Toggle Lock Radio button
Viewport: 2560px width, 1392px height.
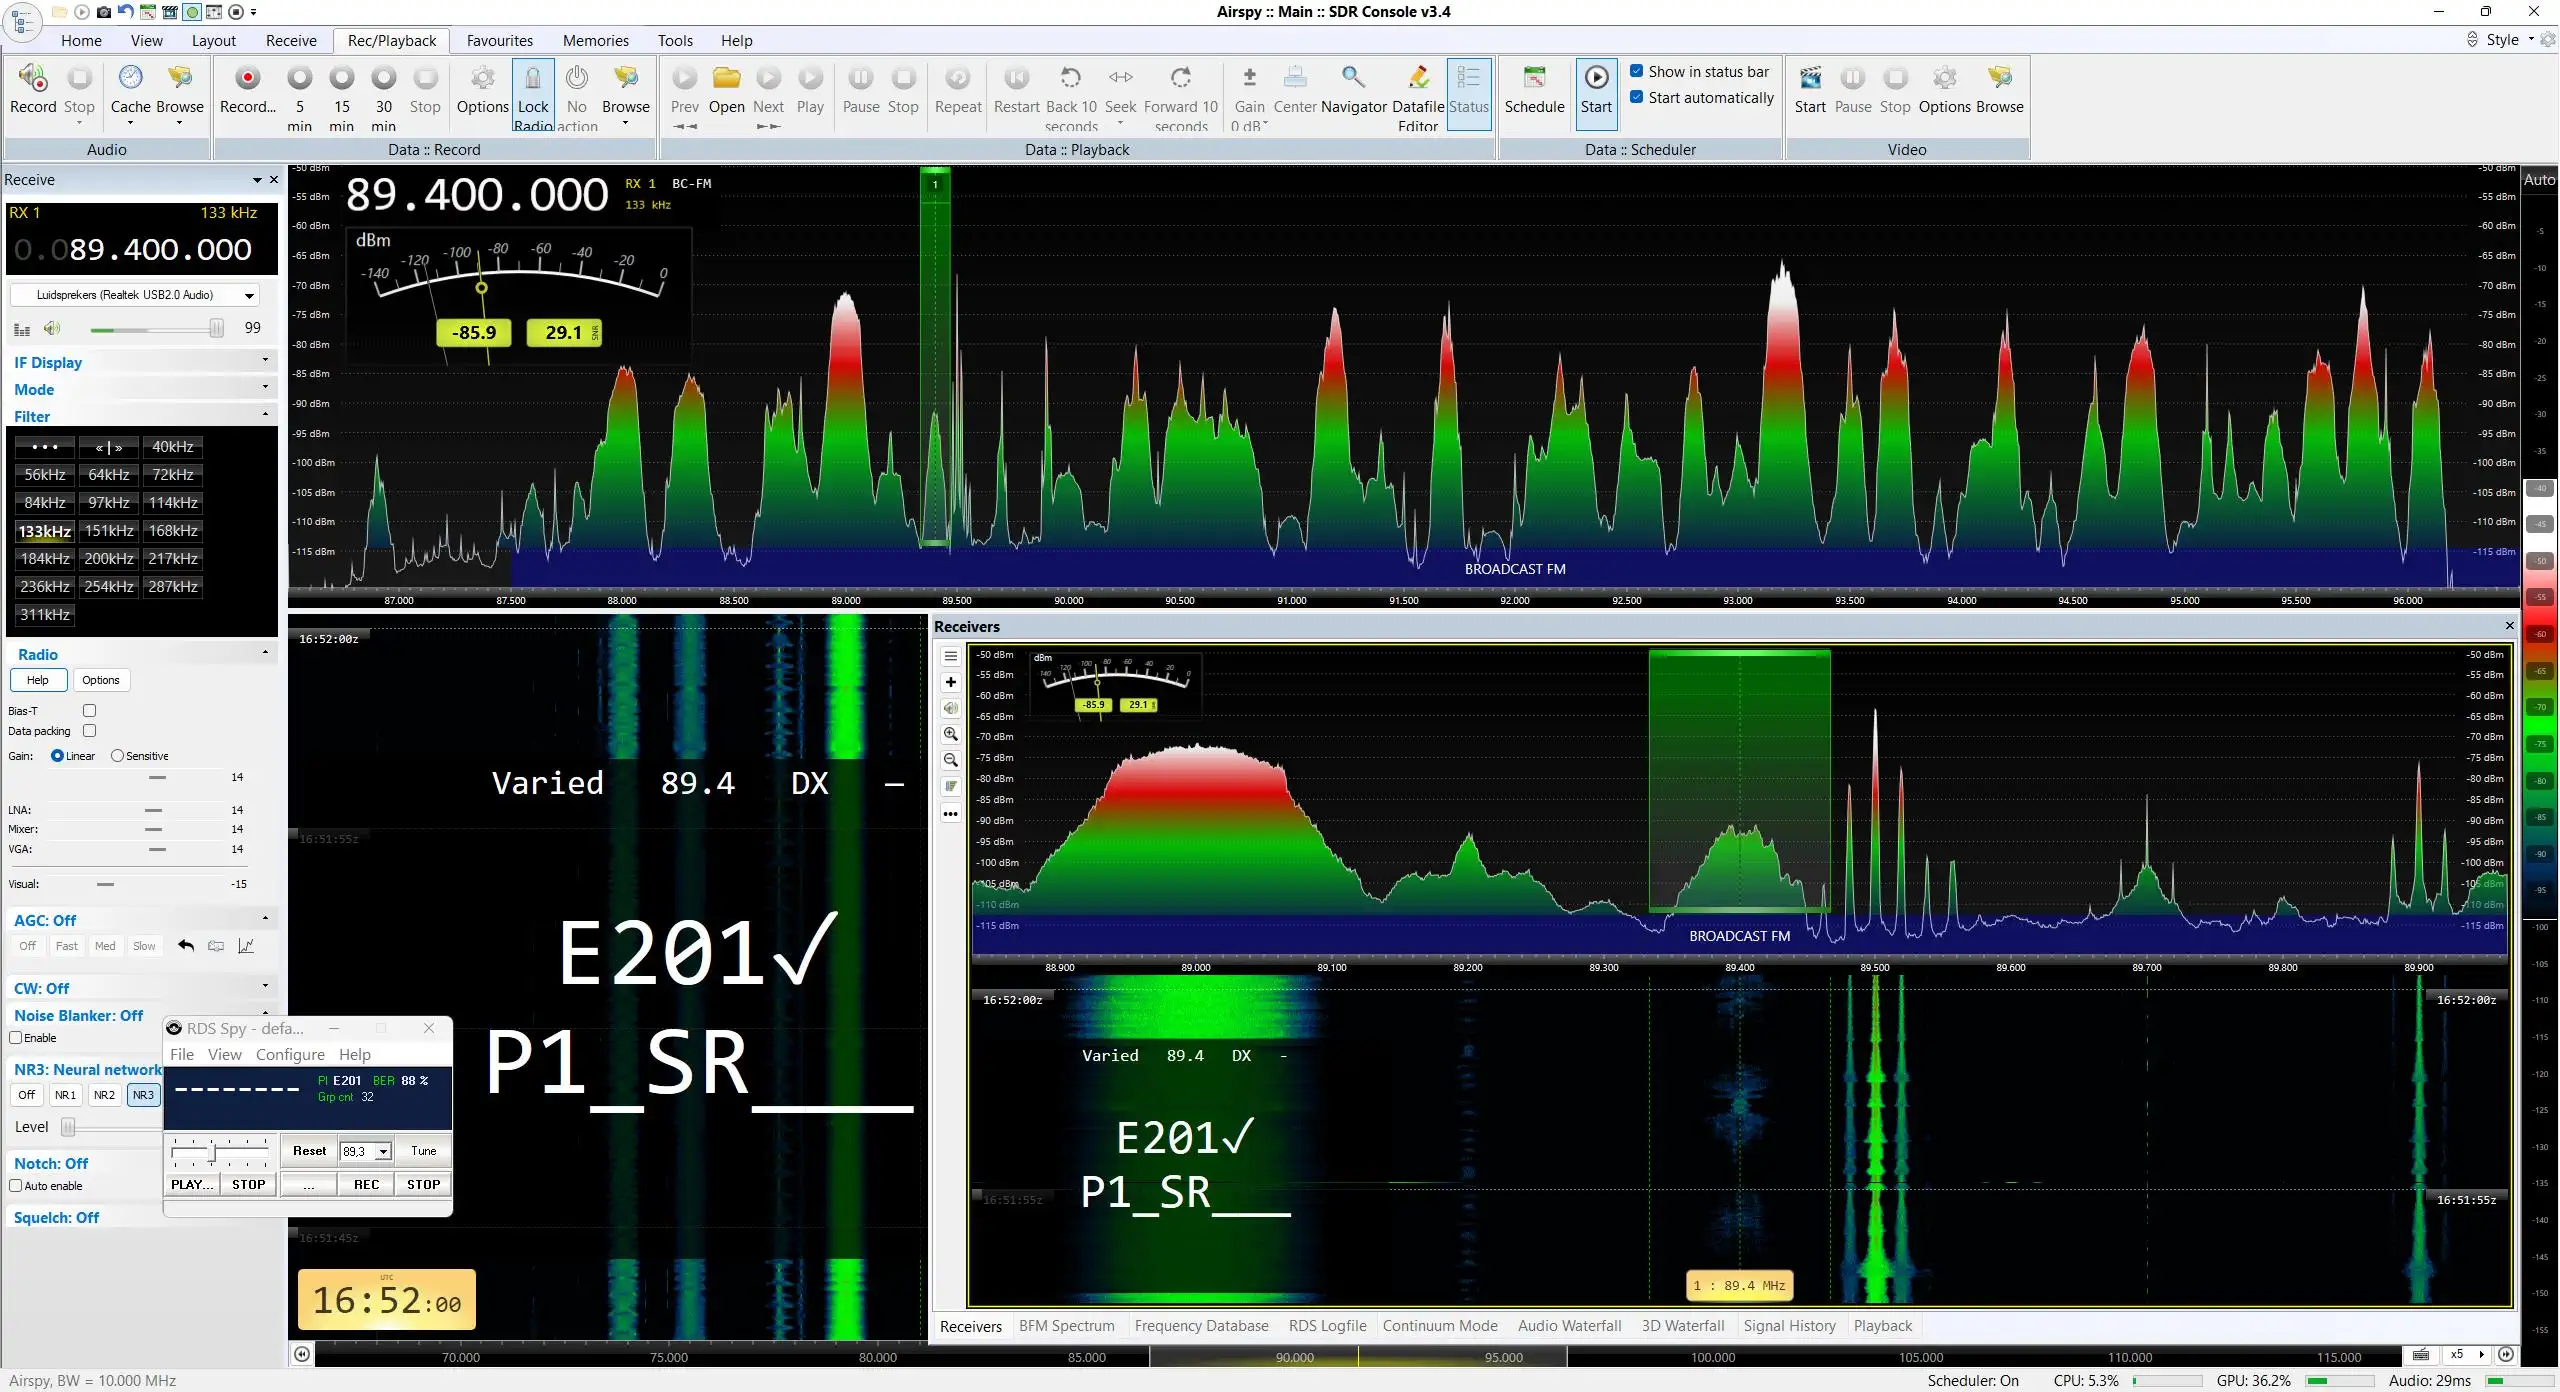[533, 95]
